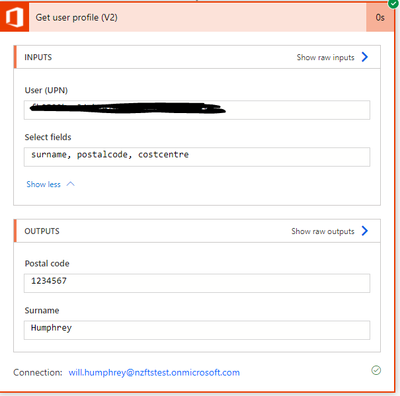Collapse inputs using the Show less chevron
The height and width of the screenshot is (396, 400).
71,184
